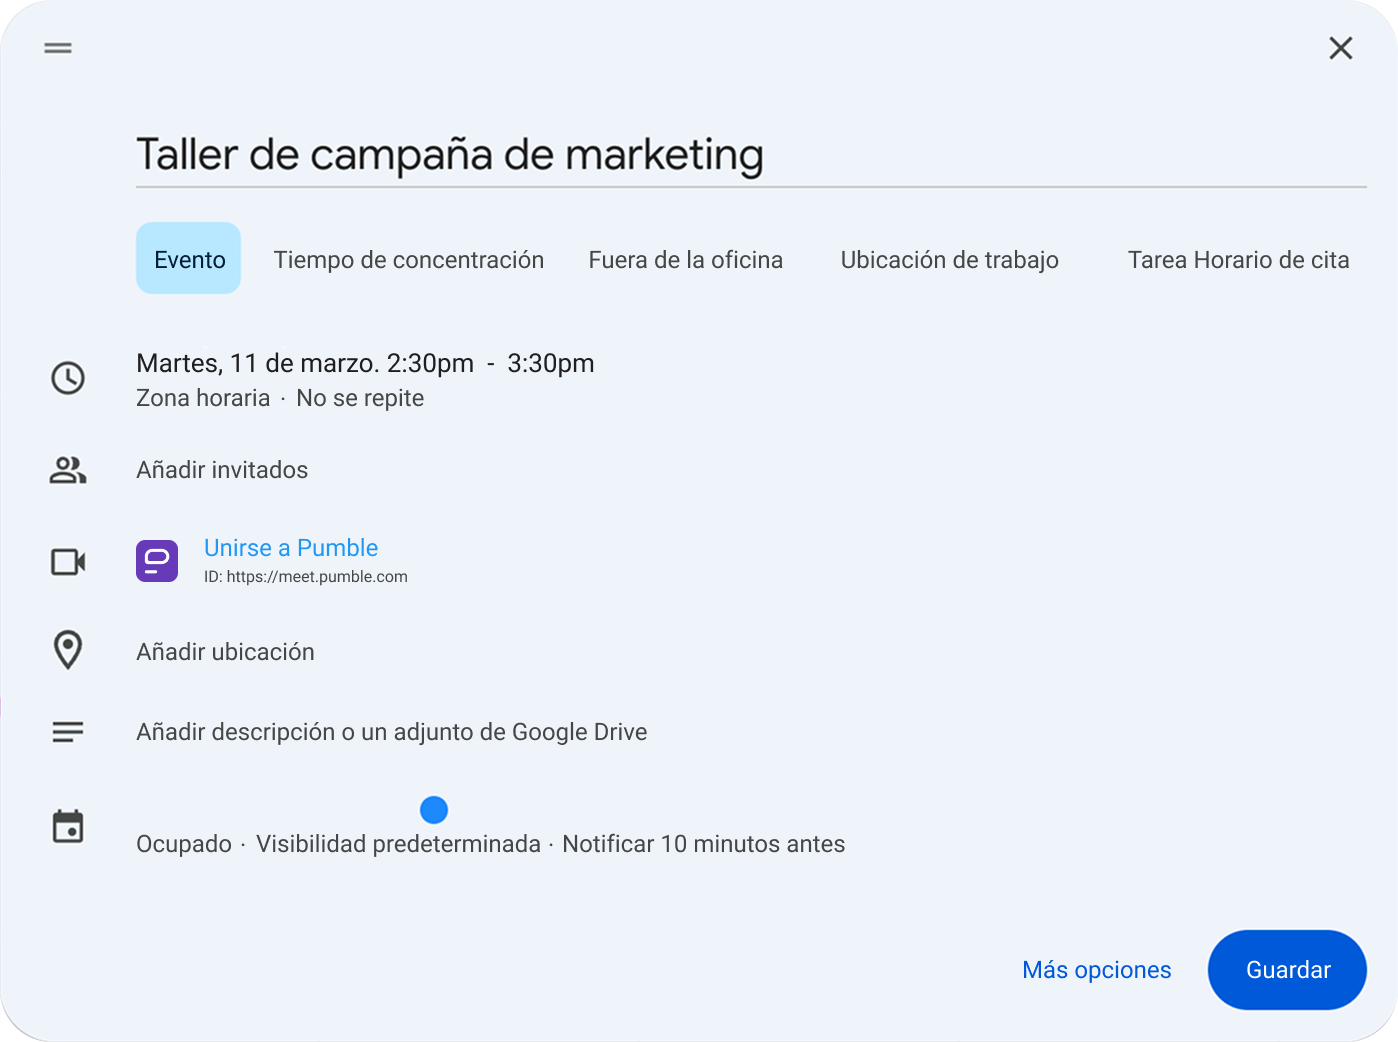Open the Visibilidad predeterminada selector

pyautogui.click(x=398, y=843)
